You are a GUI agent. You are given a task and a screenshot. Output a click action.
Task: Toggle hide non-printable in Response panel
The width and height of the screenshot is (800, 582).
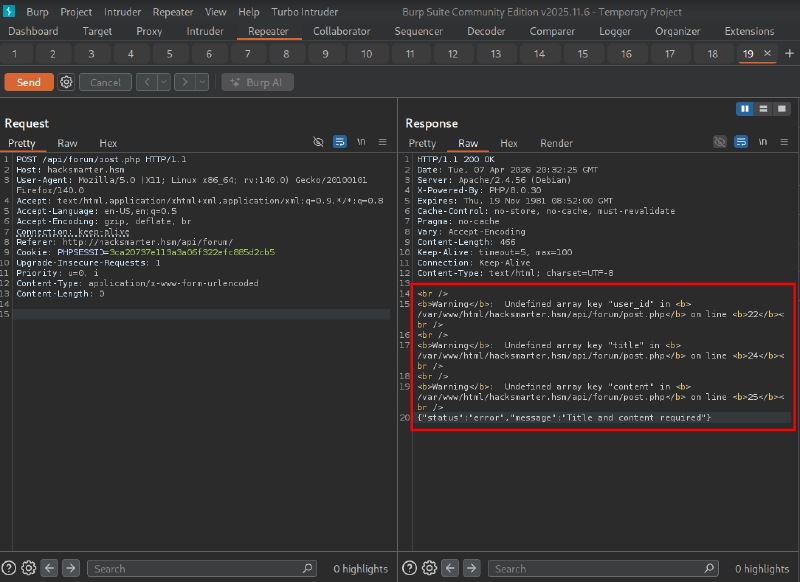pos(720,142)
